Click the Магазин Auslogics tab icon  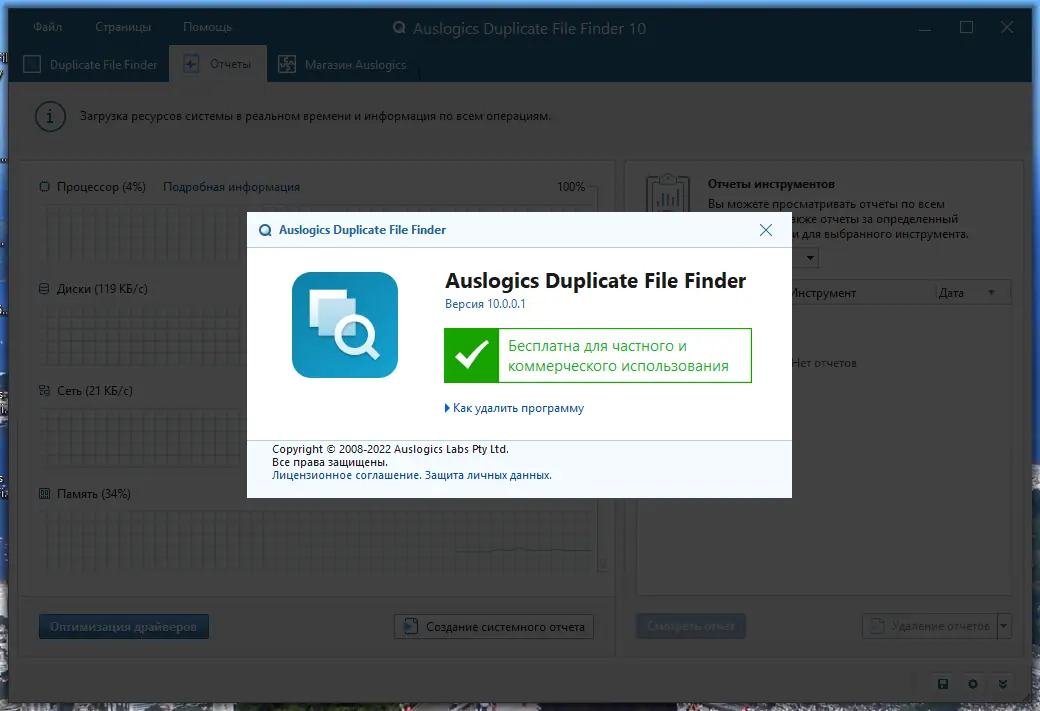(287, 64)
